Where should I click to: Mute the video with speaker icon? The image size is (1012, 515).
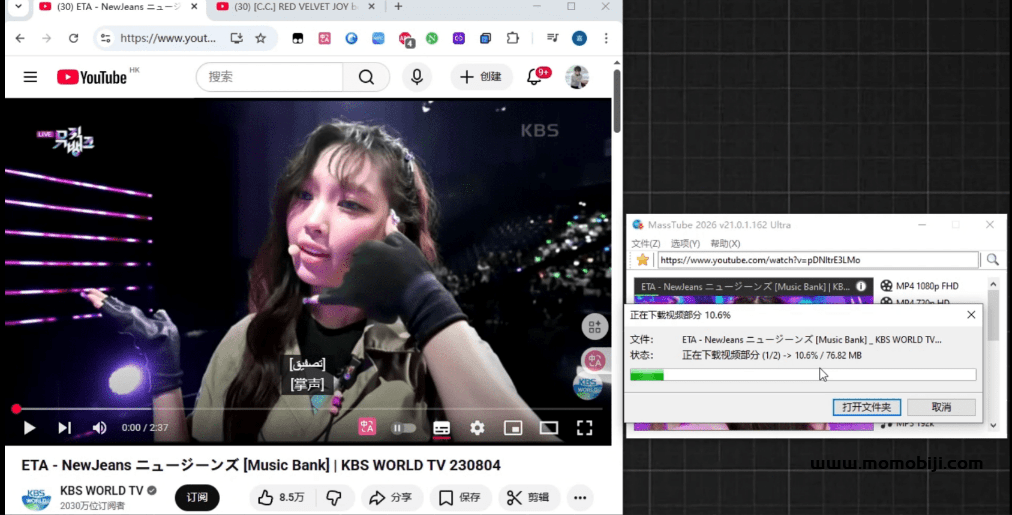point(99,428)
